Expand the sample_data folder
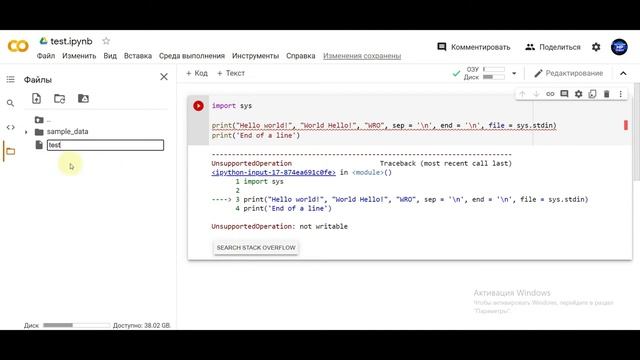Screen dimensions: 640x360 [26, 132]
